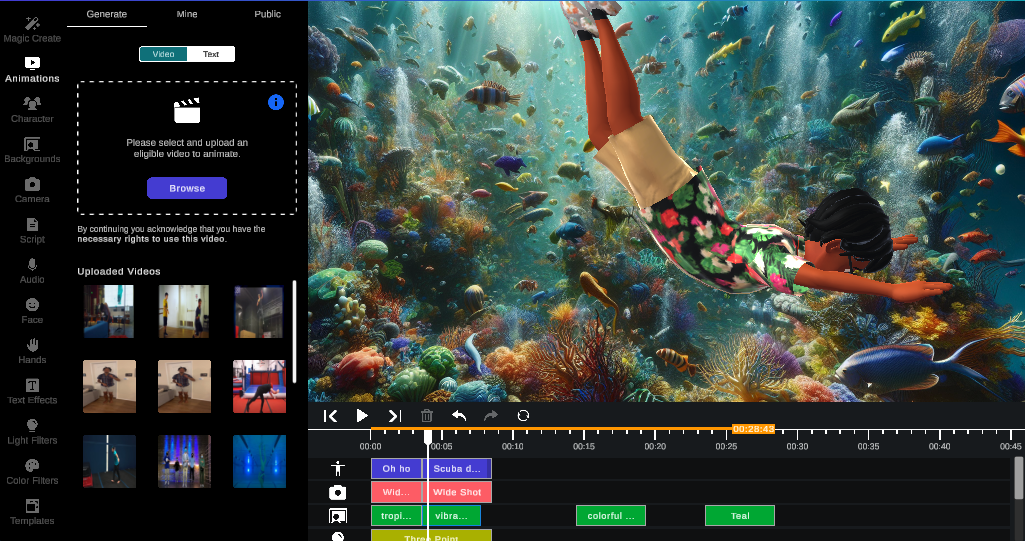Viewport: 1025px width, 541px height.
Task: Switch toggle to Video mode
Action: point(163,54)
